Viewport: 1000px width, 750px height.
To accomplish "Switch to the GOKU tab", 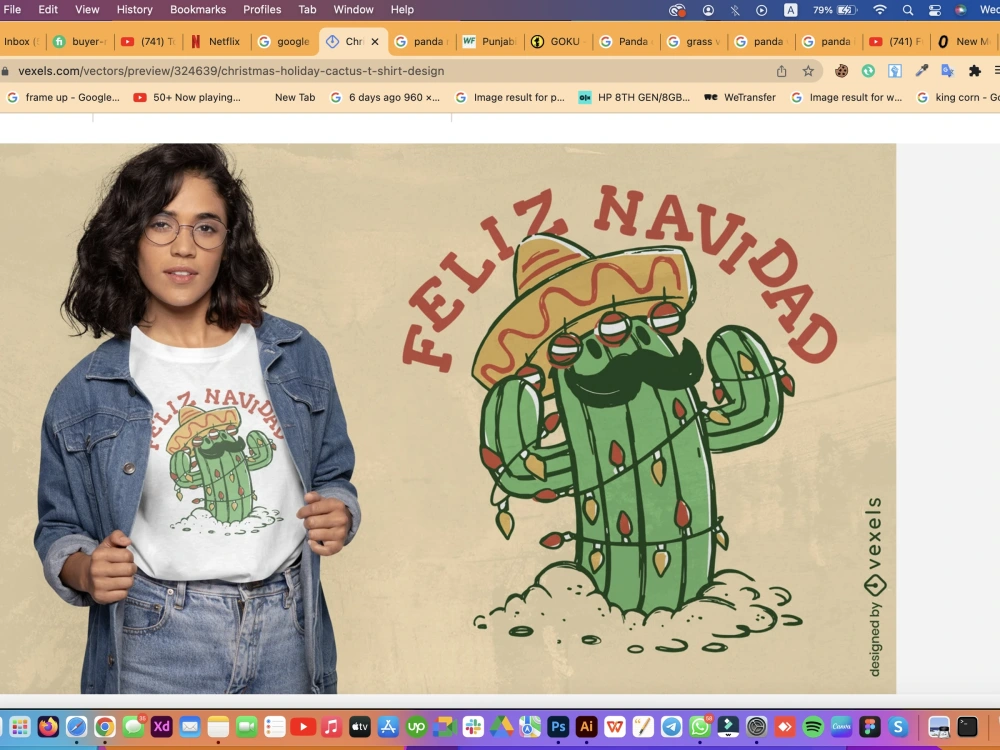I will pyautogui.click(x=558, y=41).
